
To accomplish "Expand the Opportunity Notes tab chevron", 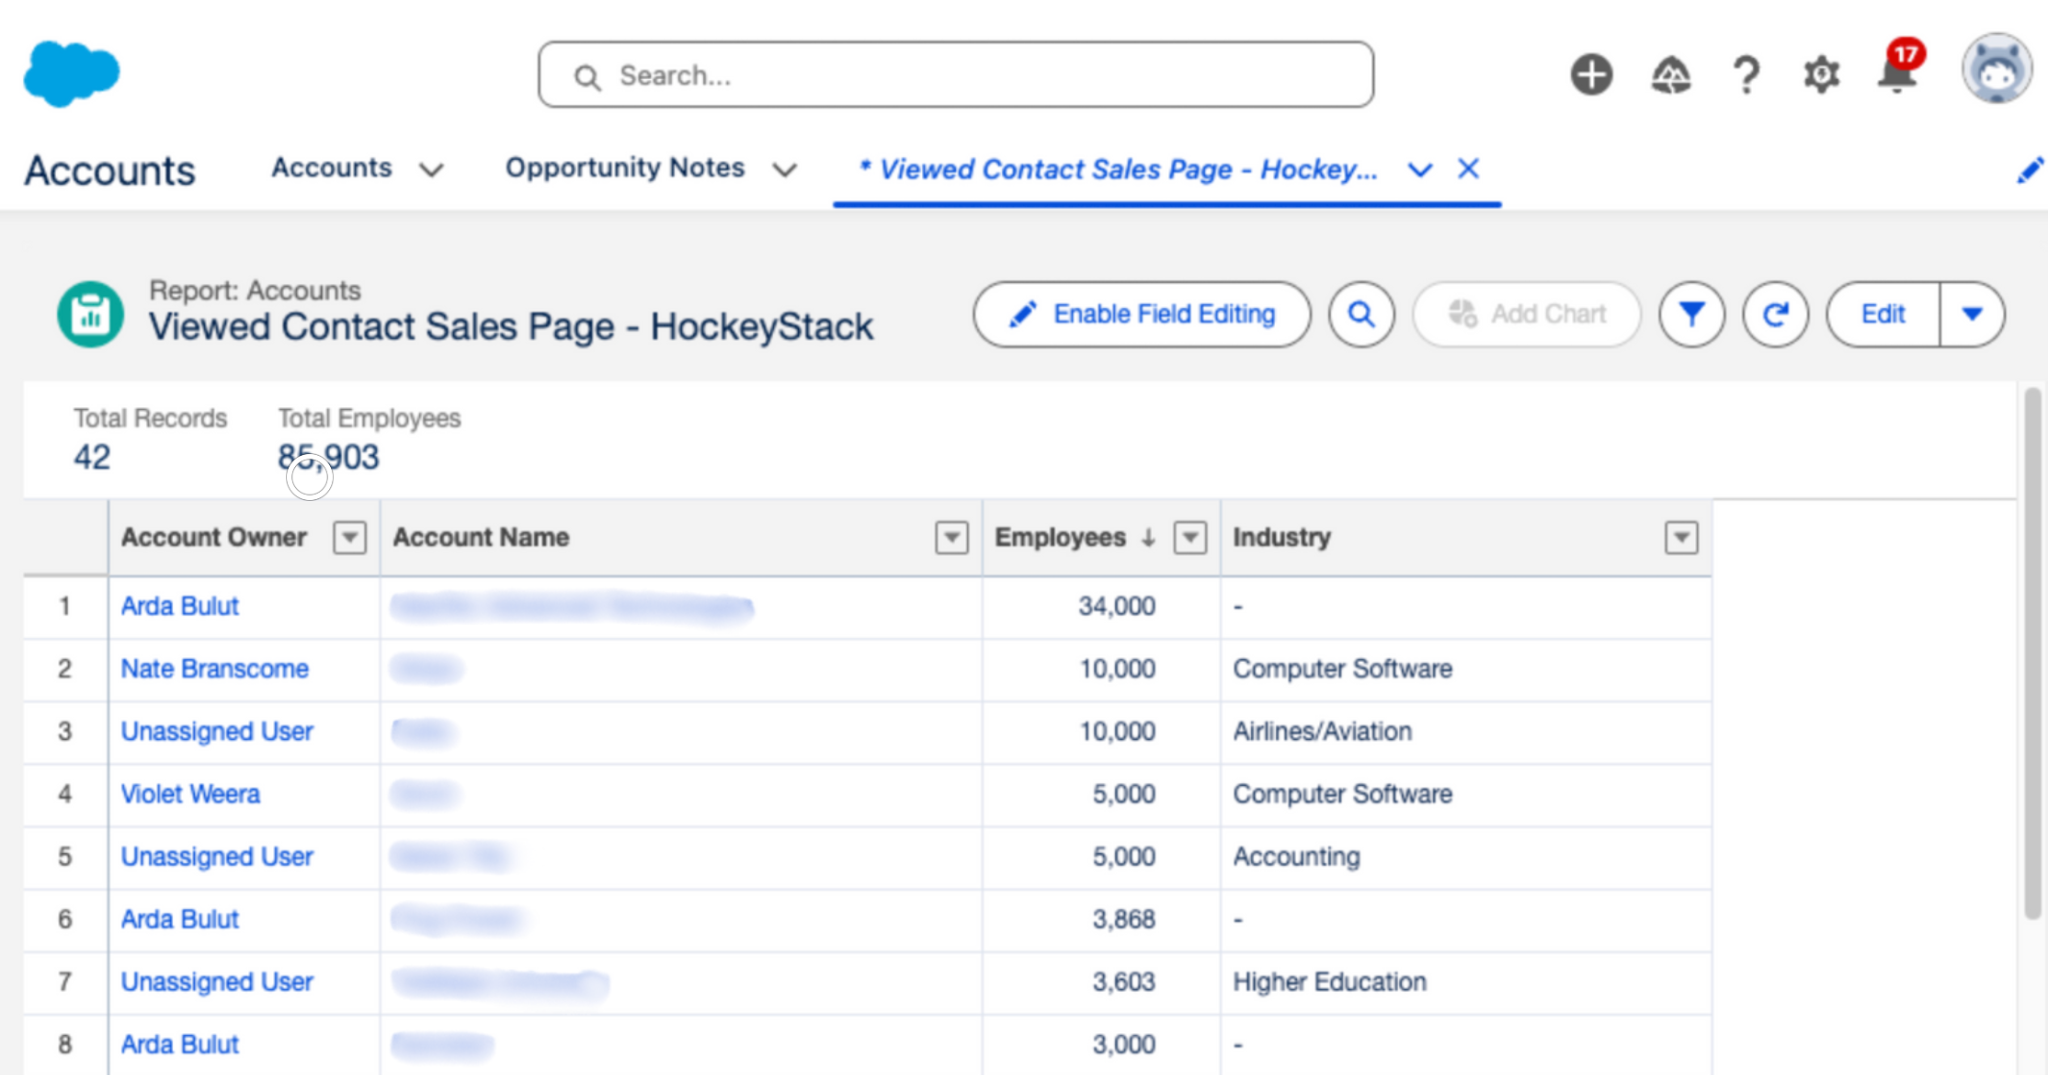I will tap(785, 170).
